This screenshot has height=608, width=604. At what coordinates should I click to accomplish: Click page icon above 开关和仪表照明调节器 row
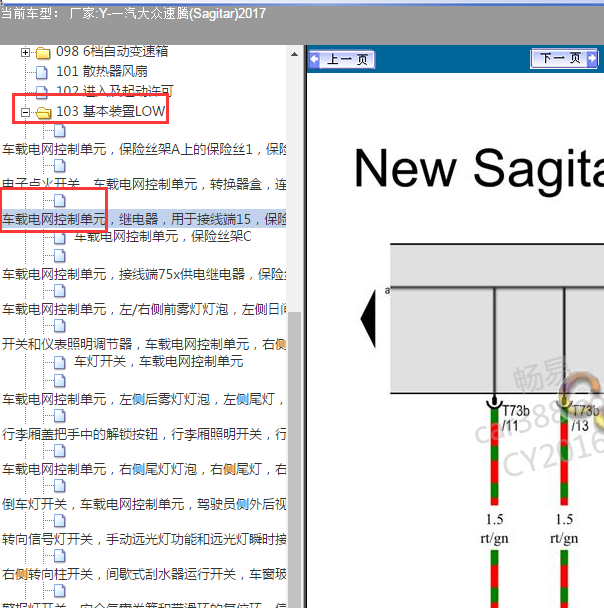pos(60,326)
